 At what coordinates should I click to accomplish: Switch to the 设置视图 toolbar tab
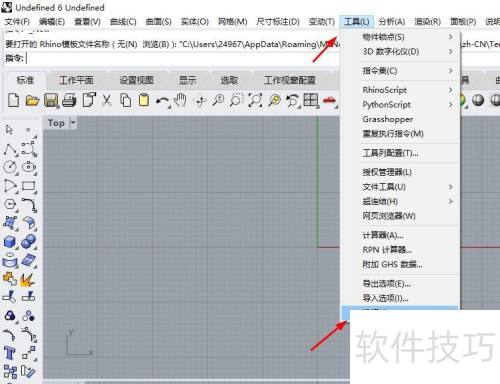(x=136, y=80)
